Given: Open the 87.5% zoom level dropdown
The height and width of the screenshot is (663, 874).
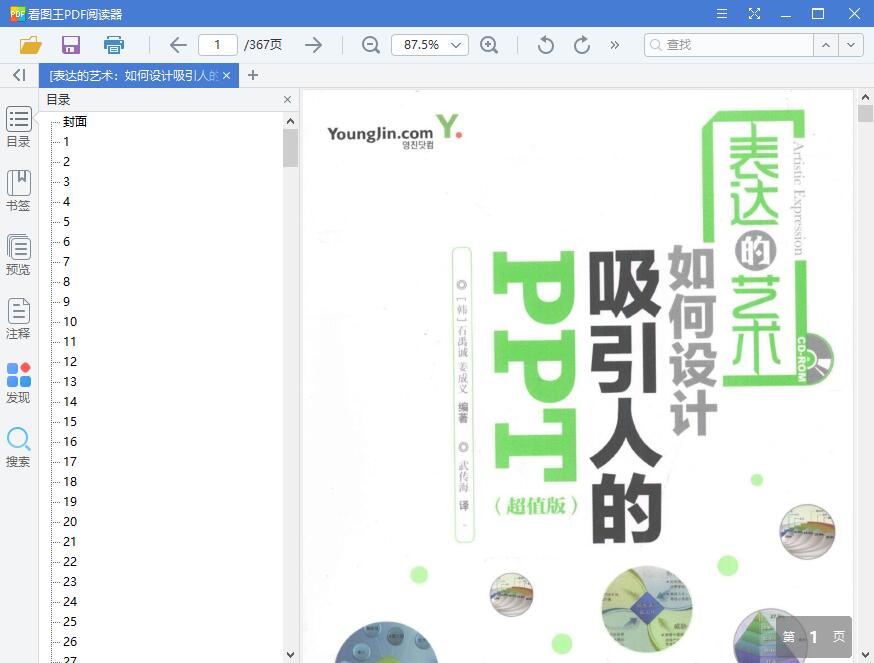Looking at the screenshot, I should (x=430, y=45).
